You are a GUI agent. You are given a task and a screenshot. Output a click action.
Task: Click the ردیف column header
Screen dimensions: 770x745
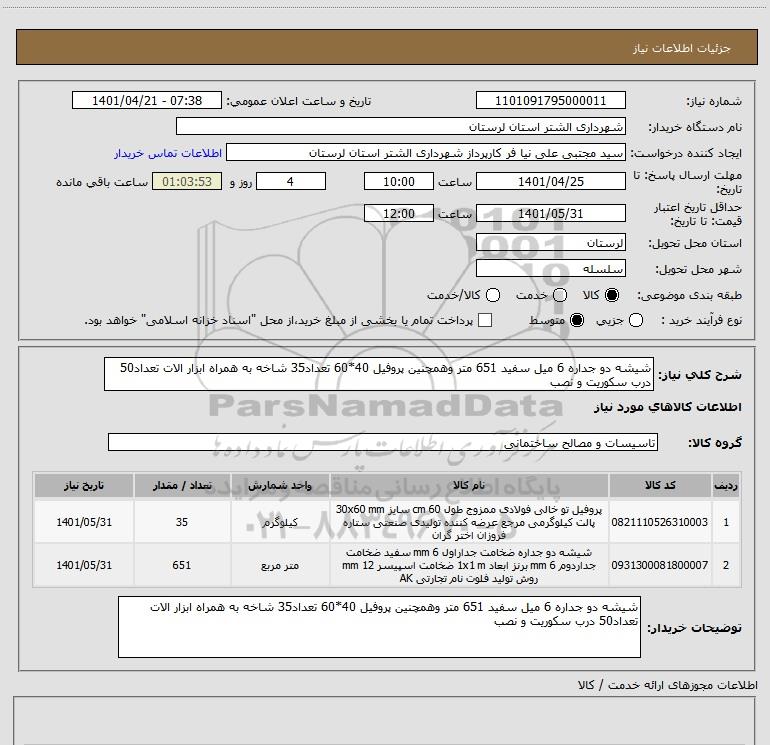click(x=726, y=486)
